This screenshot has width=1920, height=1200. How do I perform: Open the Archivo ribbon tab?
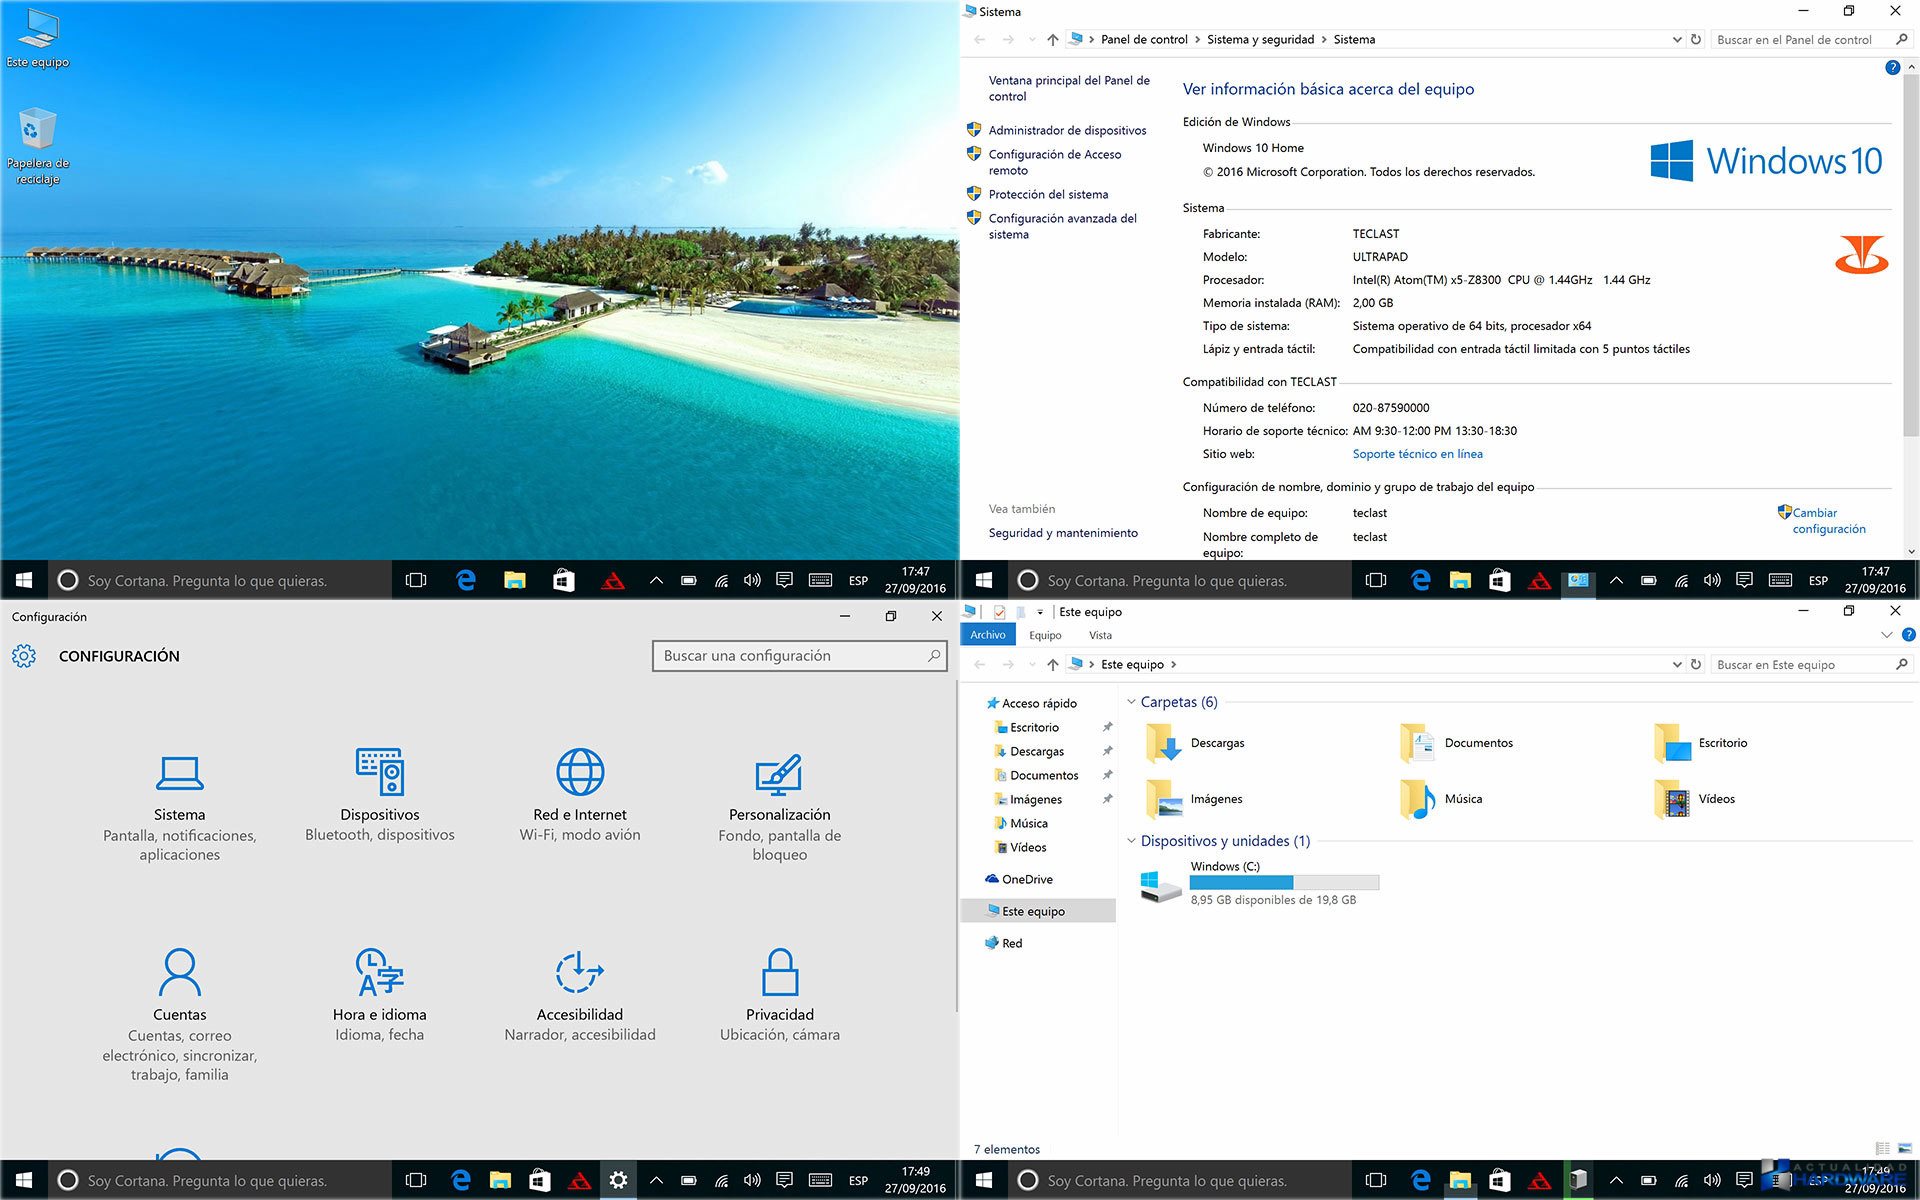click(x=987, y=635)
